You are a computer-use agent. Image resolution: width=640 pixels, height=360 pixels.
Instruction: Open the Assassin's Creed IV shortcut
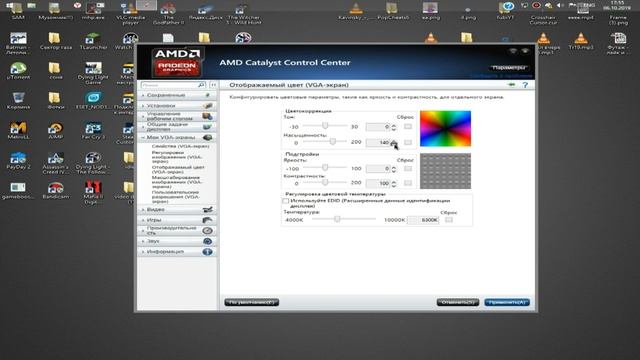[x=56, y=163]
